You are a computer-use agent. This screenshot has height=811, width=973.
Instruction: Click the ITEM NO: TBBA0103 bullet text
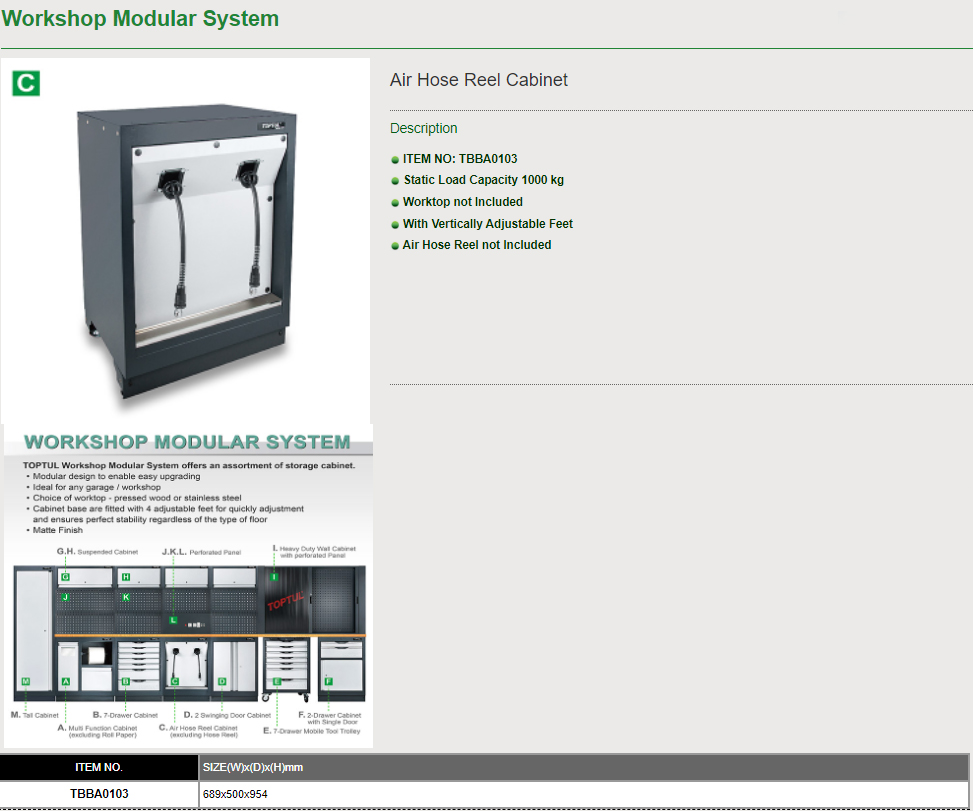pos(460,159)
